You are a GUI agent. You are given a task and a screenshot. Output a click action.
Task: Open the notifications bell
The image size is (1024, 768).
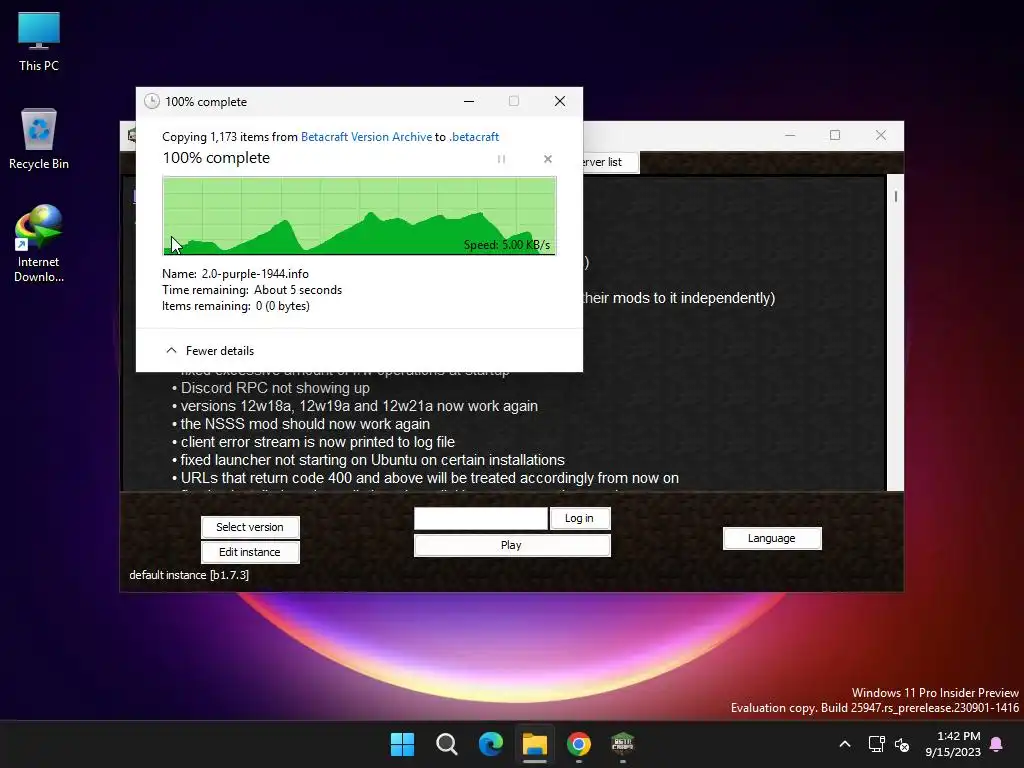(x=997, y=744)
